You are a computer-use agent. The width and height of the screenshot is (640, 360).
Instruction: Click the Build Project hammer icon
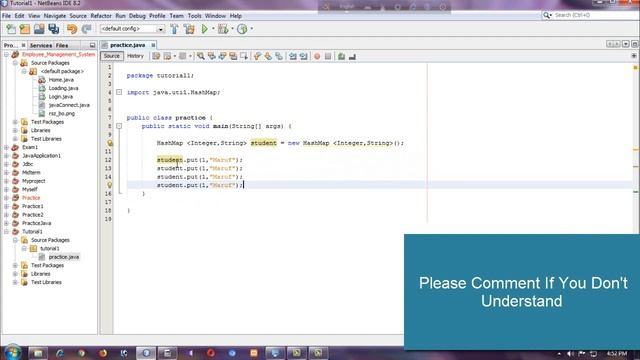coord(174,29)
